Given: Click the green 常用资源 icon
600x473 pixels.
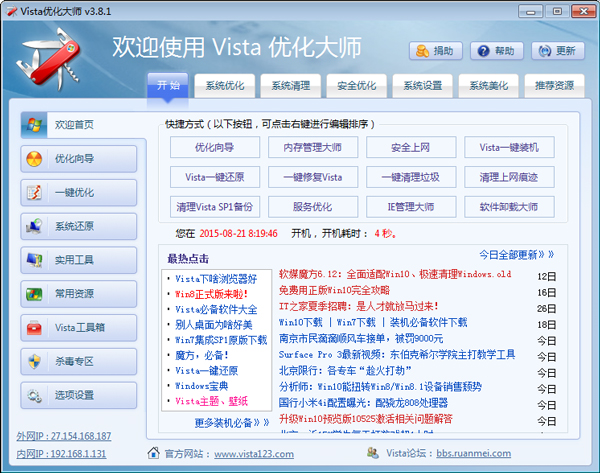Looking at the screenshot, I should [x=34, y=294].
